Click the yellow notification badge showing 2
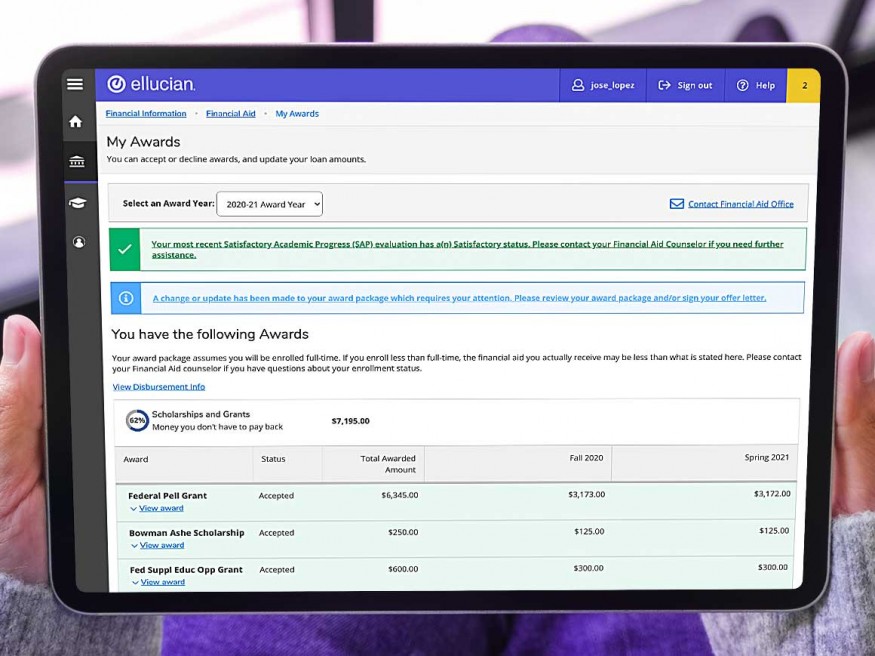 803,85
